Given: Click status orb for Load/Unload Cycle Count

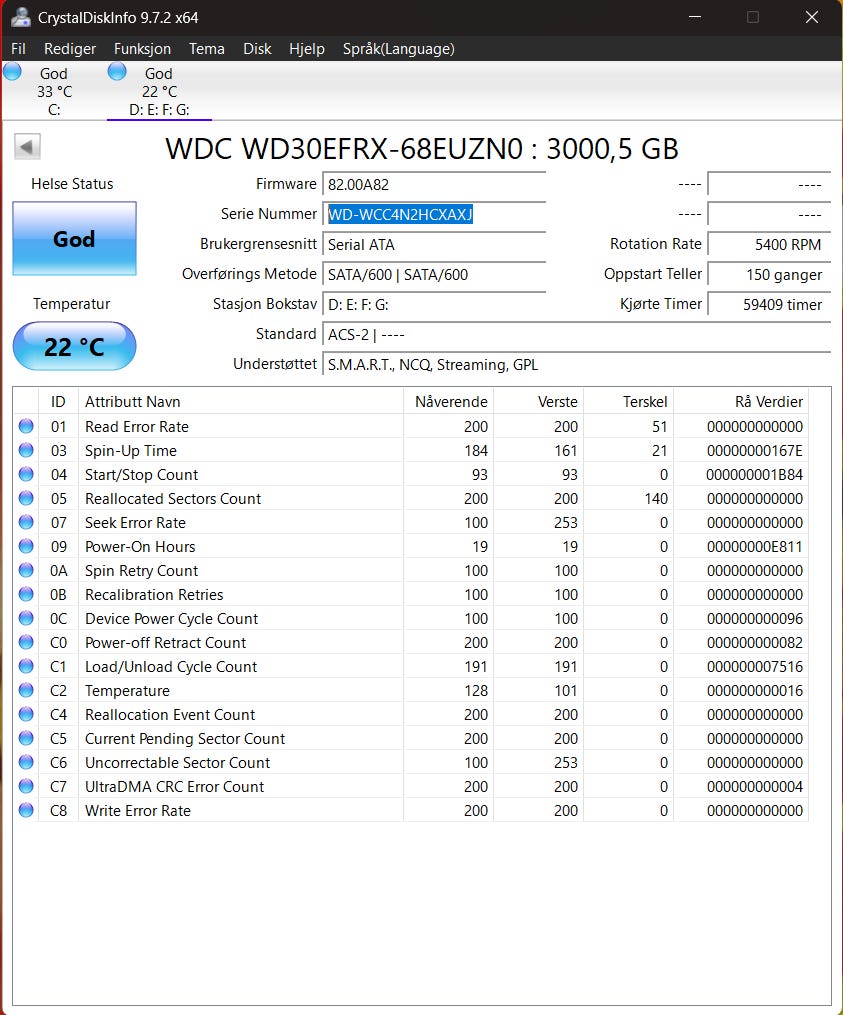Looking at the screenshot, I should 26,665.
